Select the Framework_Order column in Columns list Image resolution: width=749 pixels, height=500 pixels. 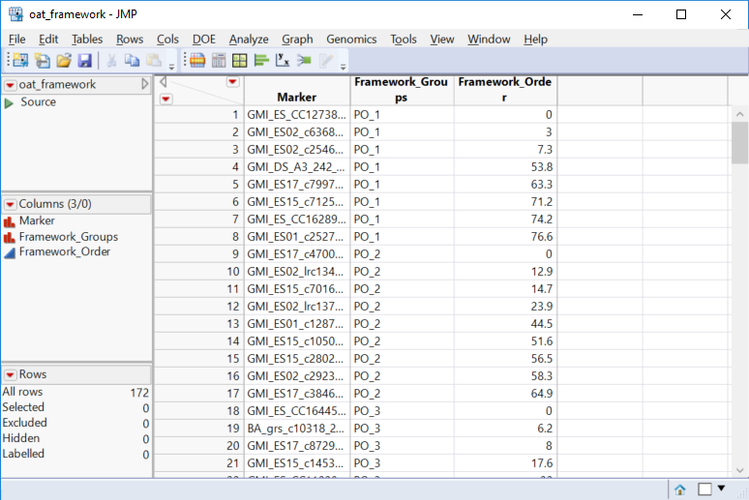coord(64,252)
